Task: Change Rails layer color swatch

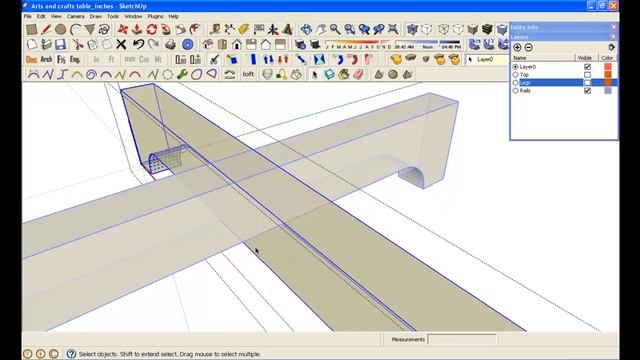Action: (608, 91)
